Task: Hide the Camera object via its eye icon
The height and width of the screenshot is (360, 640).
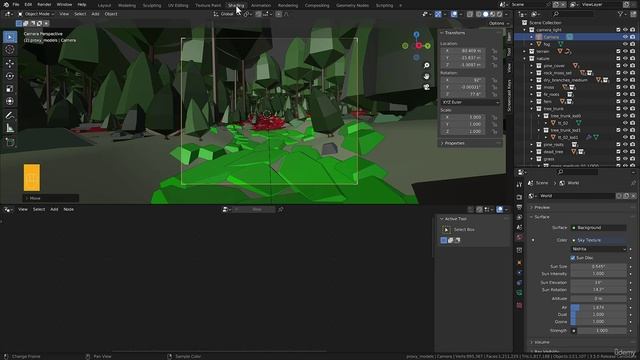Action: 625,37
